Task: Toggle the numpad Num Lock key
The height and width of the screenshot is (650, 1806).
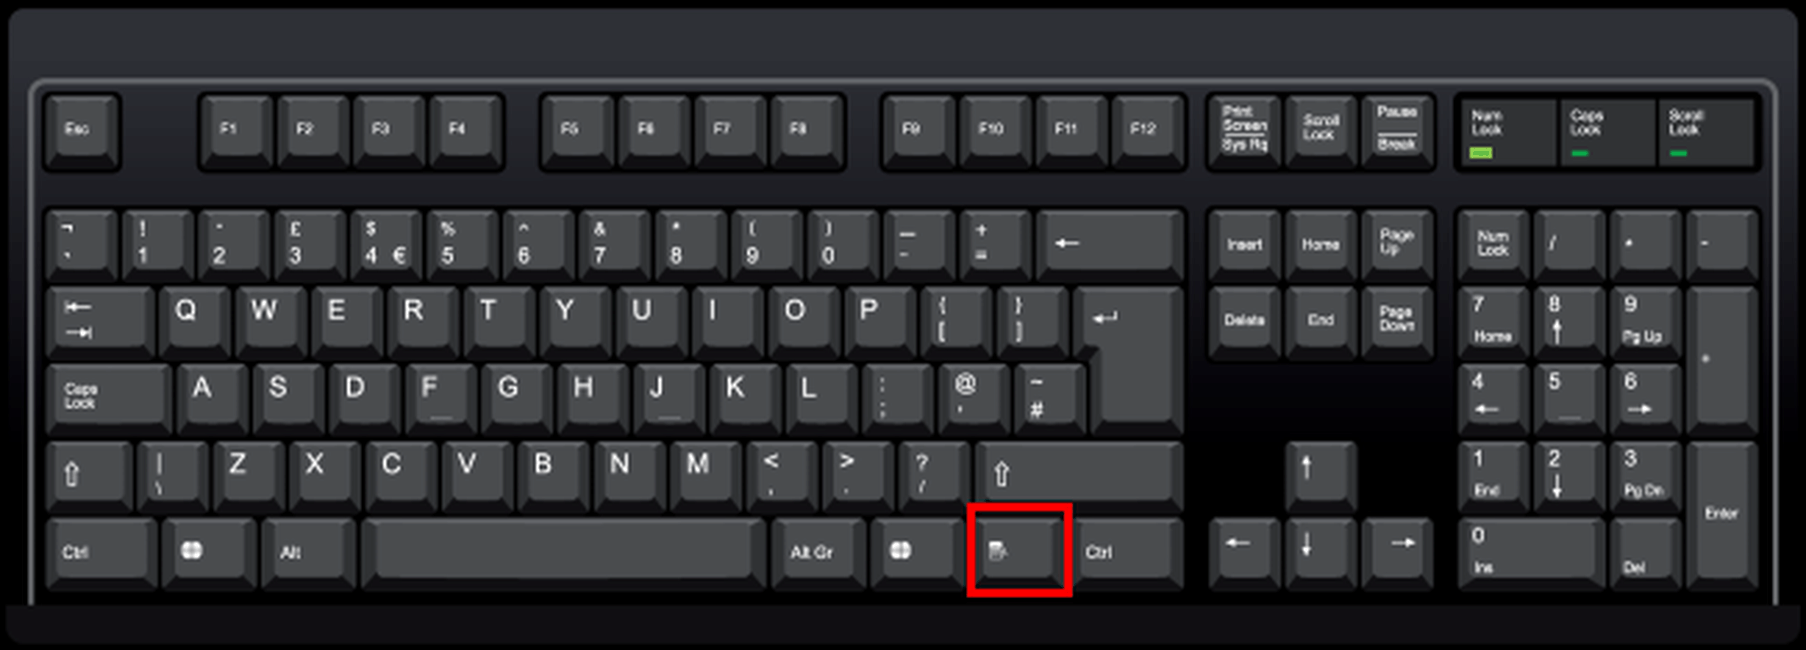Action: [x=1493, y=243]
